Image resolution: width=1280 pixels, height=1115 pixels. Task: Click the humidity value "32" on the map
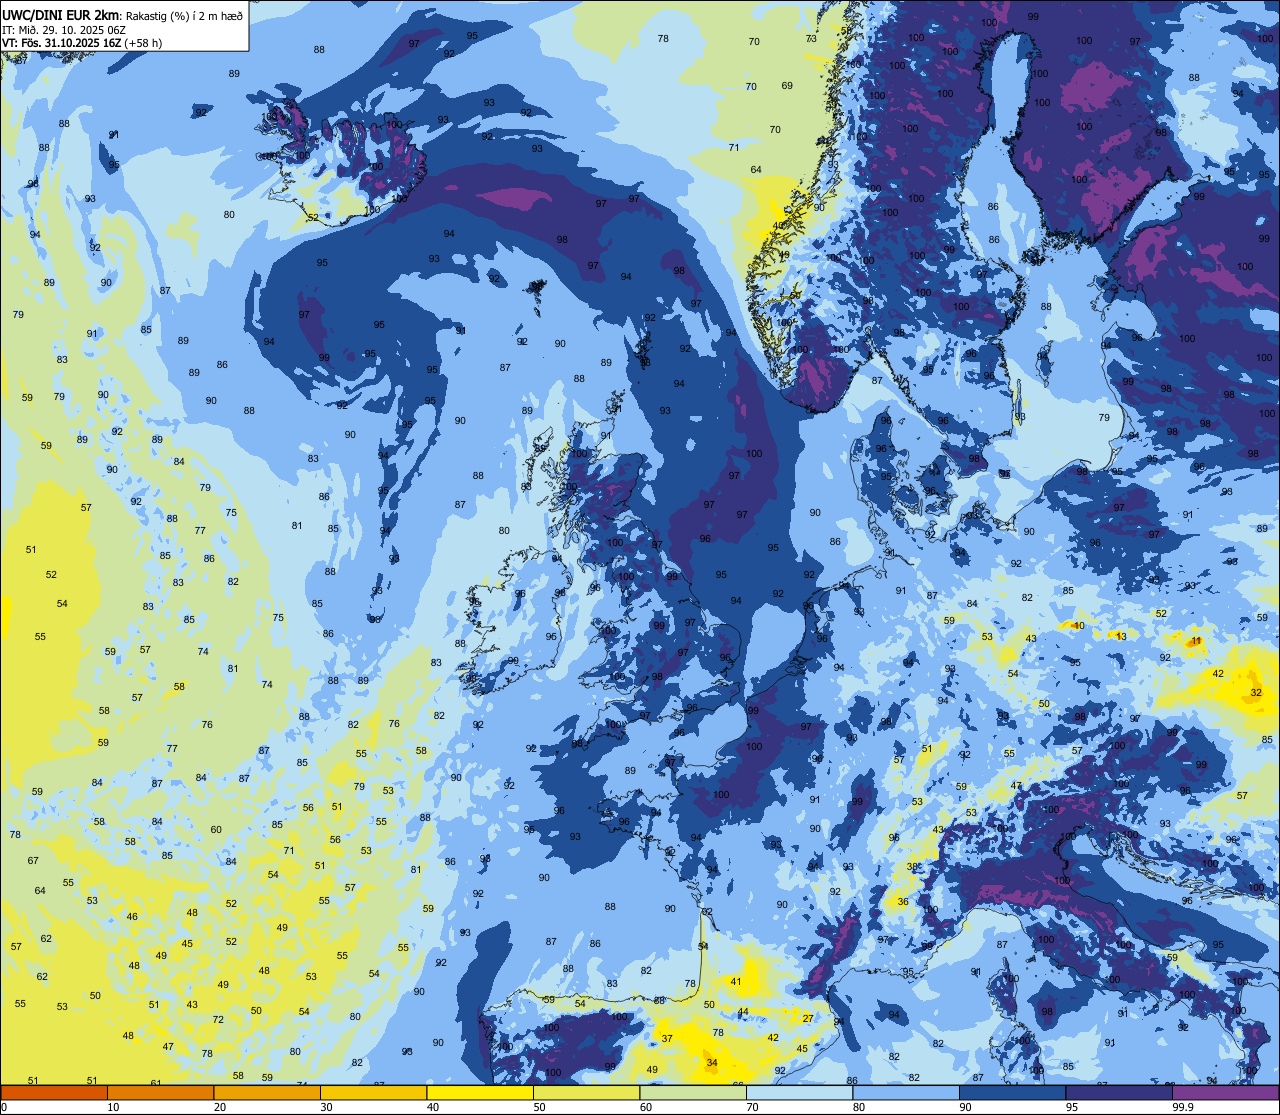pos(1256,692)
